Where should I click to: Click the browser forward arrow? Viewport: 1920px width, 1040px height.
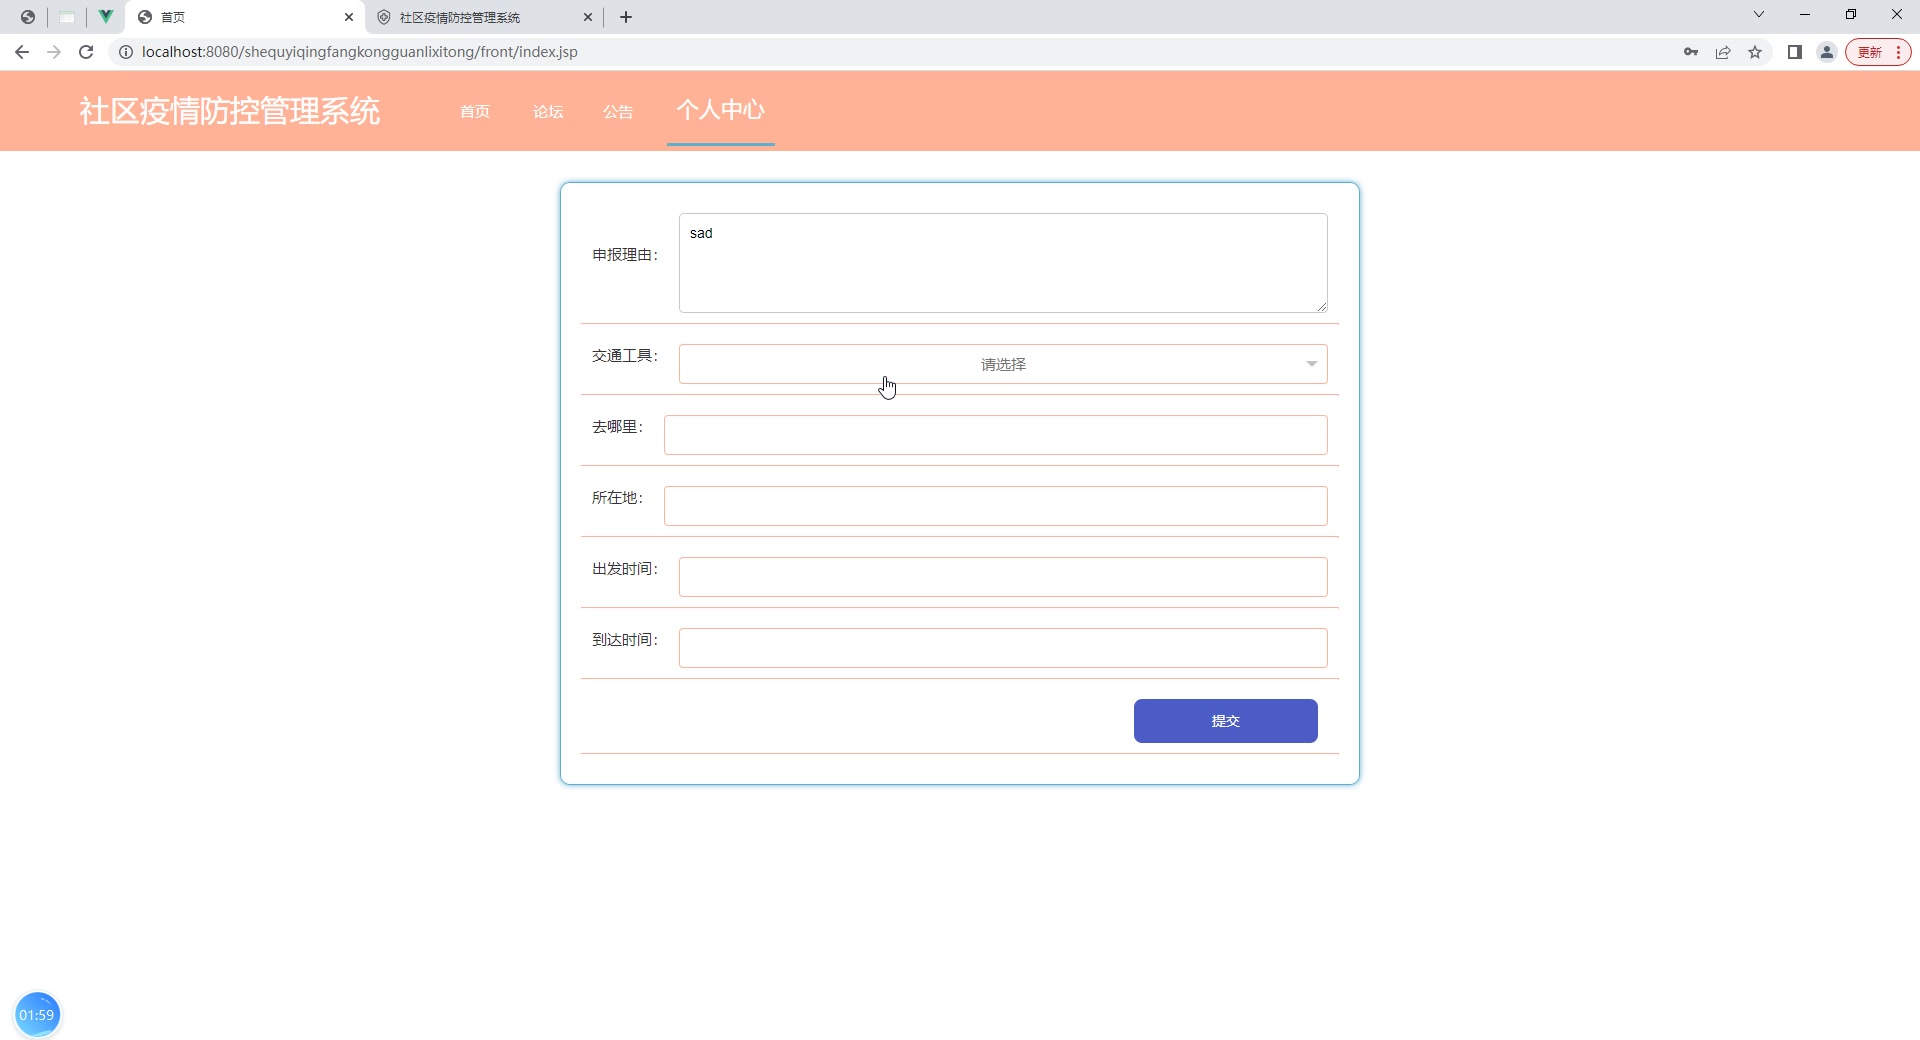point(54,52)
